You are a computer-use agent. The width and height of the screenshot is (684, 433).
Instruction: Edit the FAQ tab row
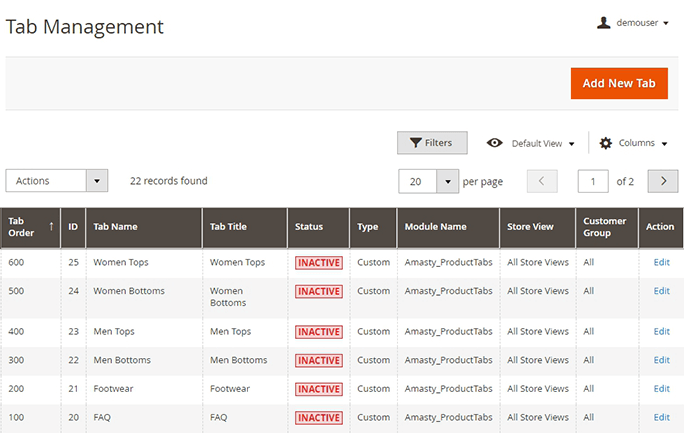[661, 417]
